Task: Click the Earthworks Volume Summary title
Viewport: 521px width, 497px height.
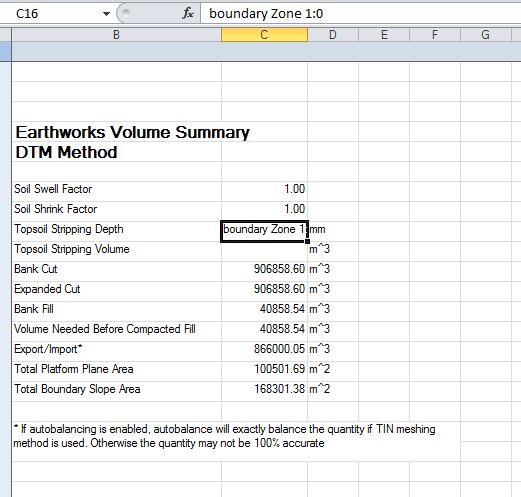Action: click(x=132, y=132)
